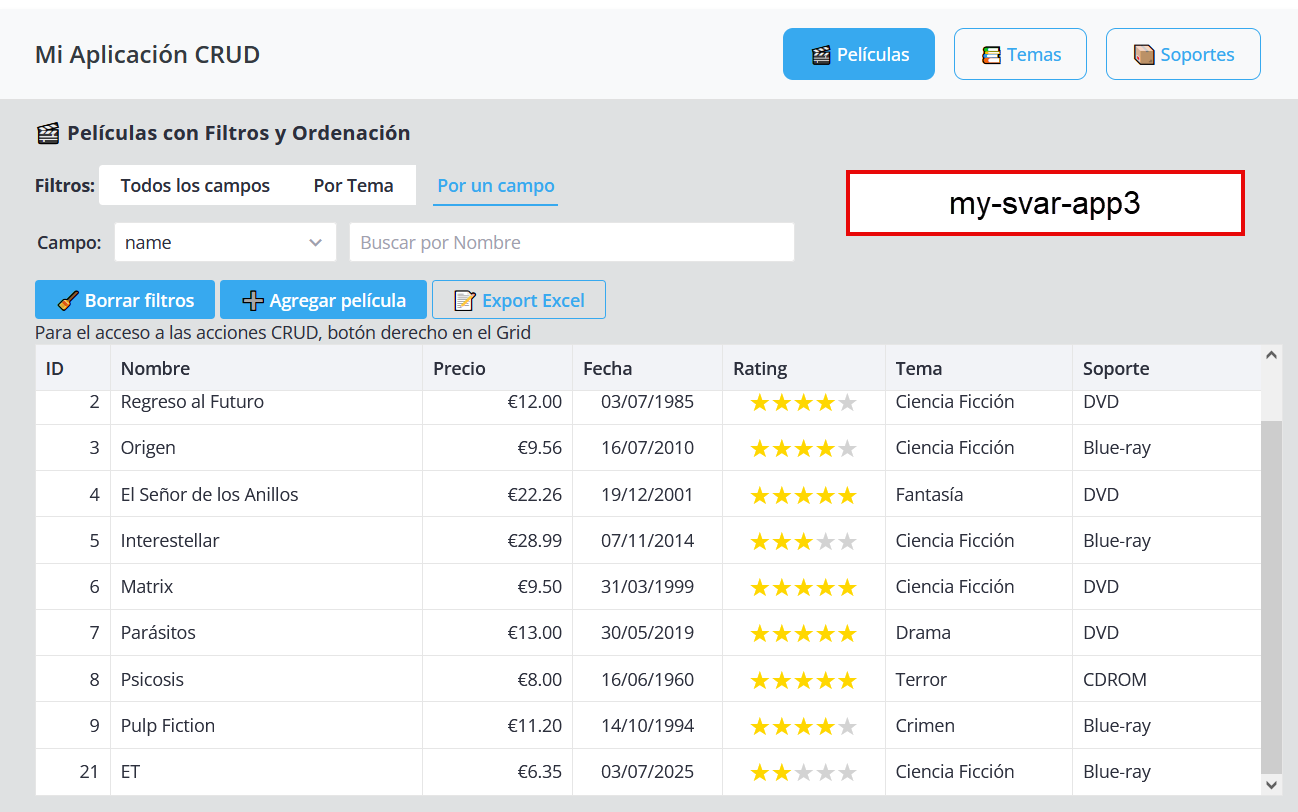The image size is (1298, 812).
Task: Click the 'Mi Aplicación CRUD' title
Action: [147, 54]
